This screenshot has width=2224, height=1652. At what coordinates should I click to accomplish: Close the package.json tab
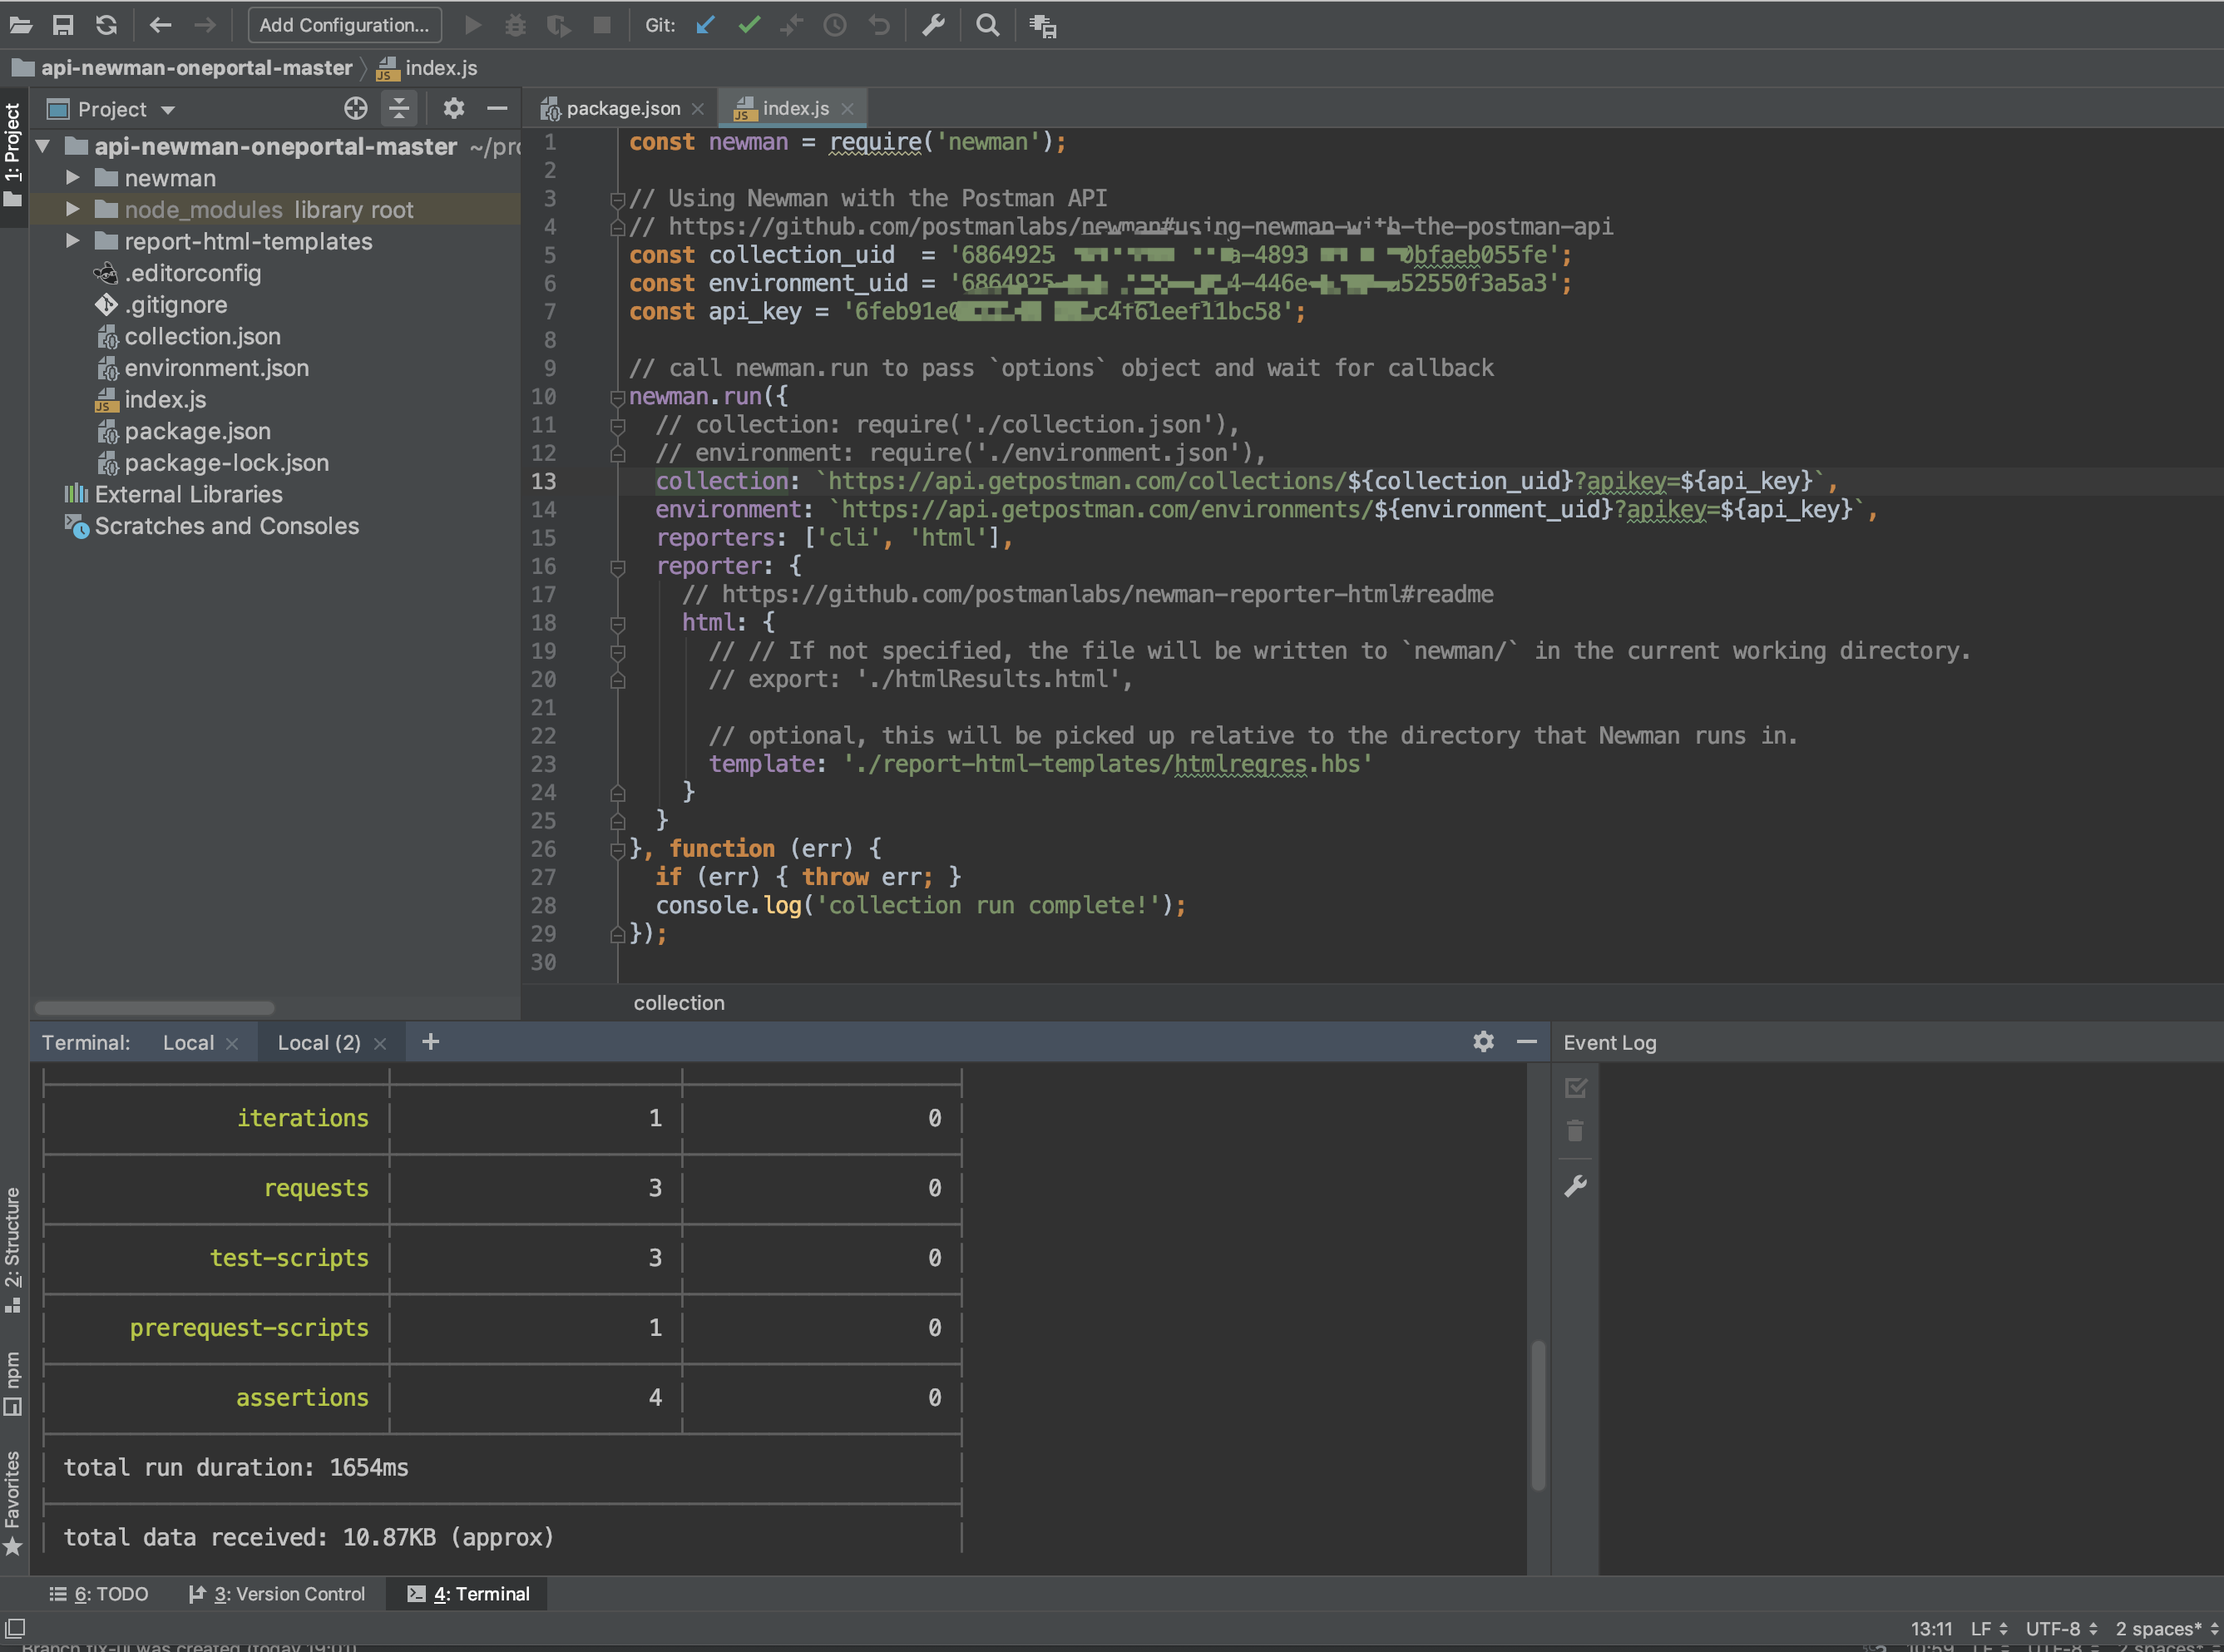pyautogui.click(x=698, y=108)
